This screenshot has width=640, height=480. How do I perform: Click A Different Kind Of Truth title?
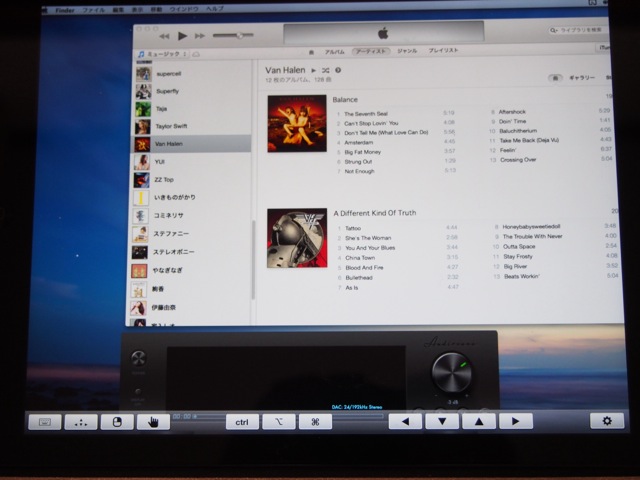pos(375,213)
